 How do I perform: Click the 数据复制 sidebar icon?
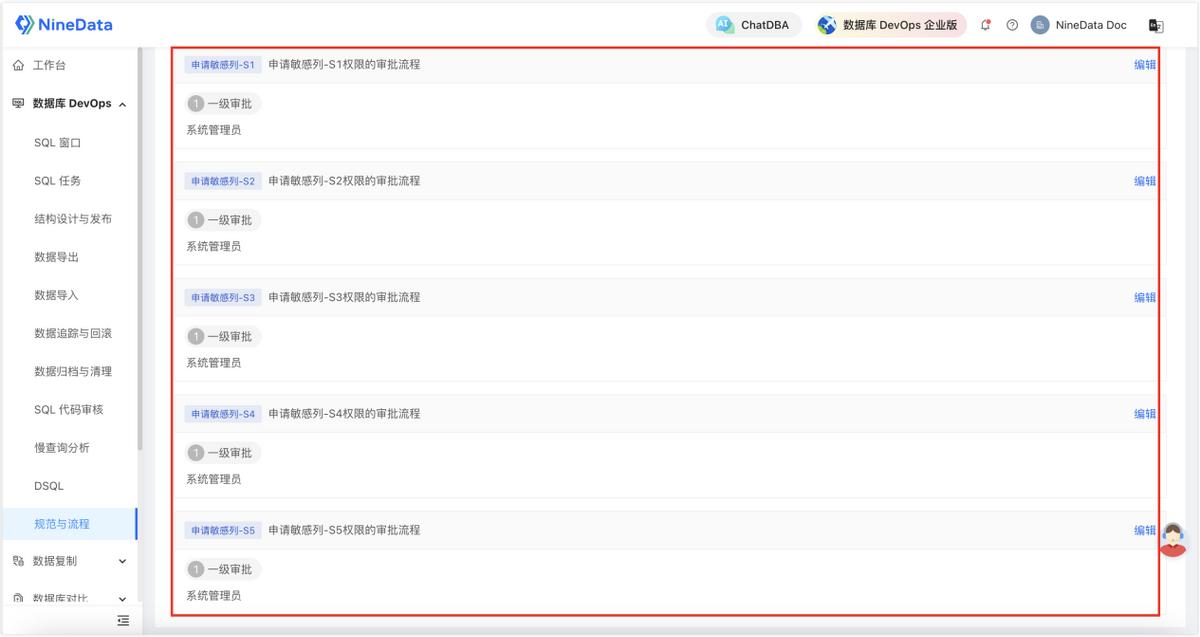point(18,561)
